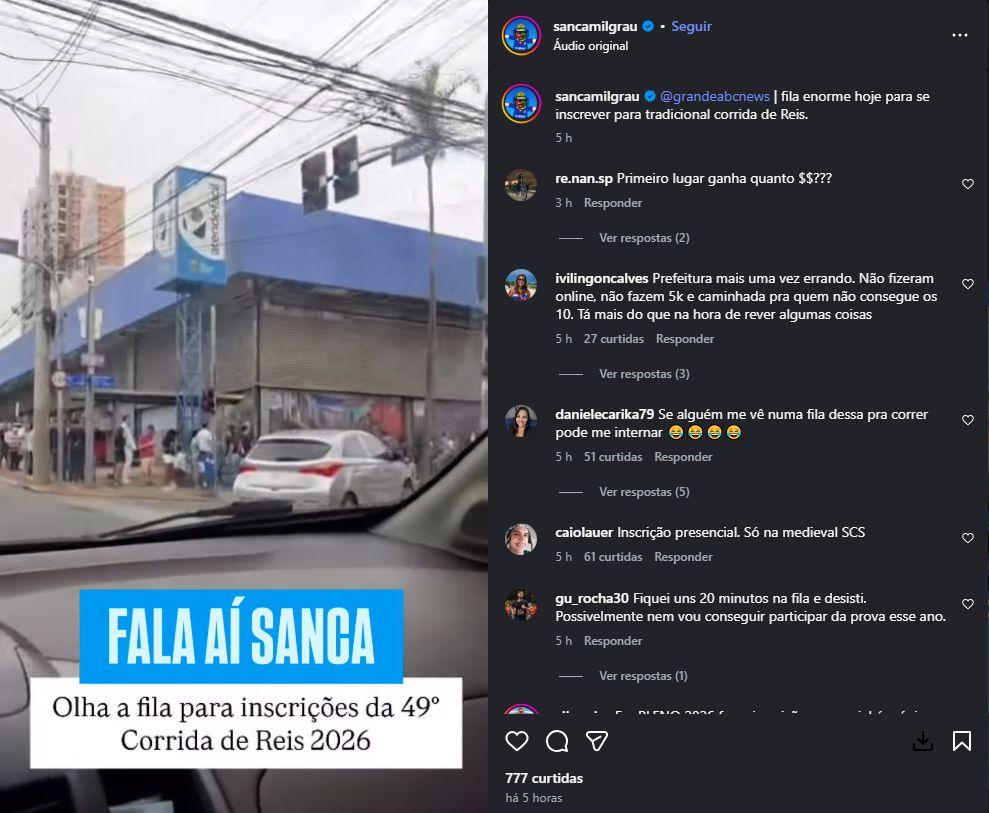
Task: Expand Ver respostas (3) replies
Action: (644, 374)
